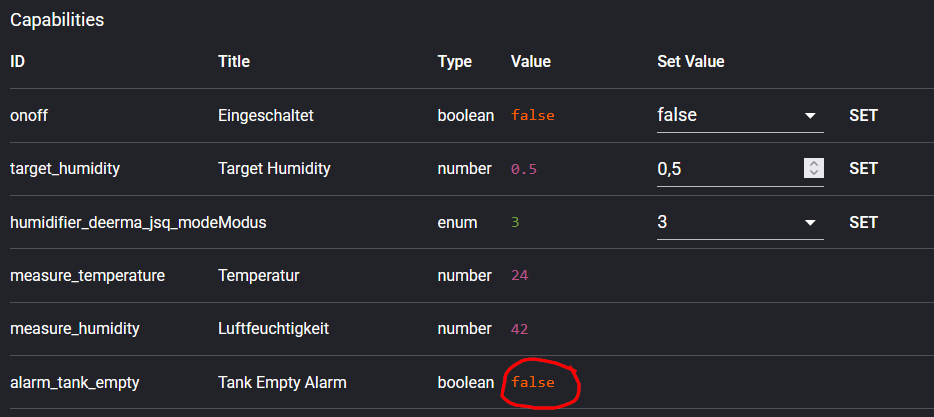
Task: Decrease target humidity with stepper down arrow
Action: (814, 174)
